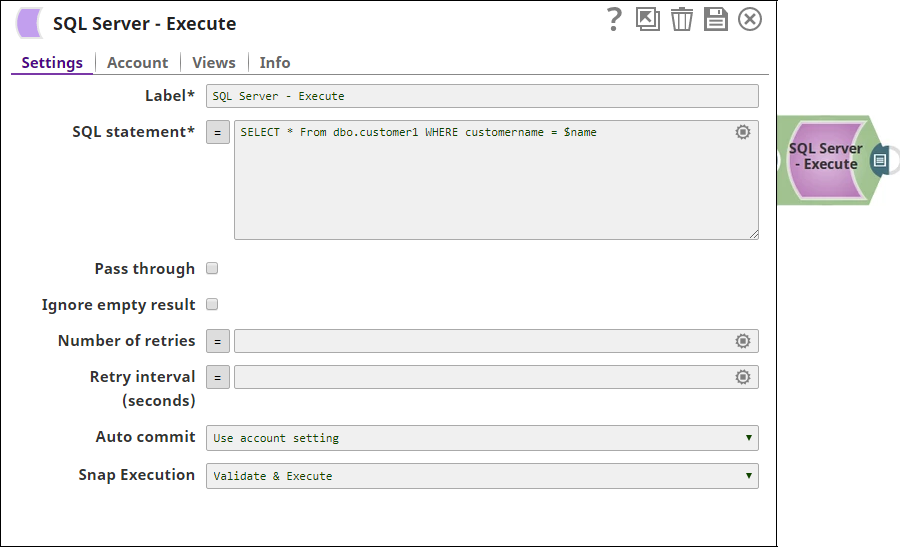Save settings with the floppy disk icon
The image size is (905, 547).
(x=716, y=19)
